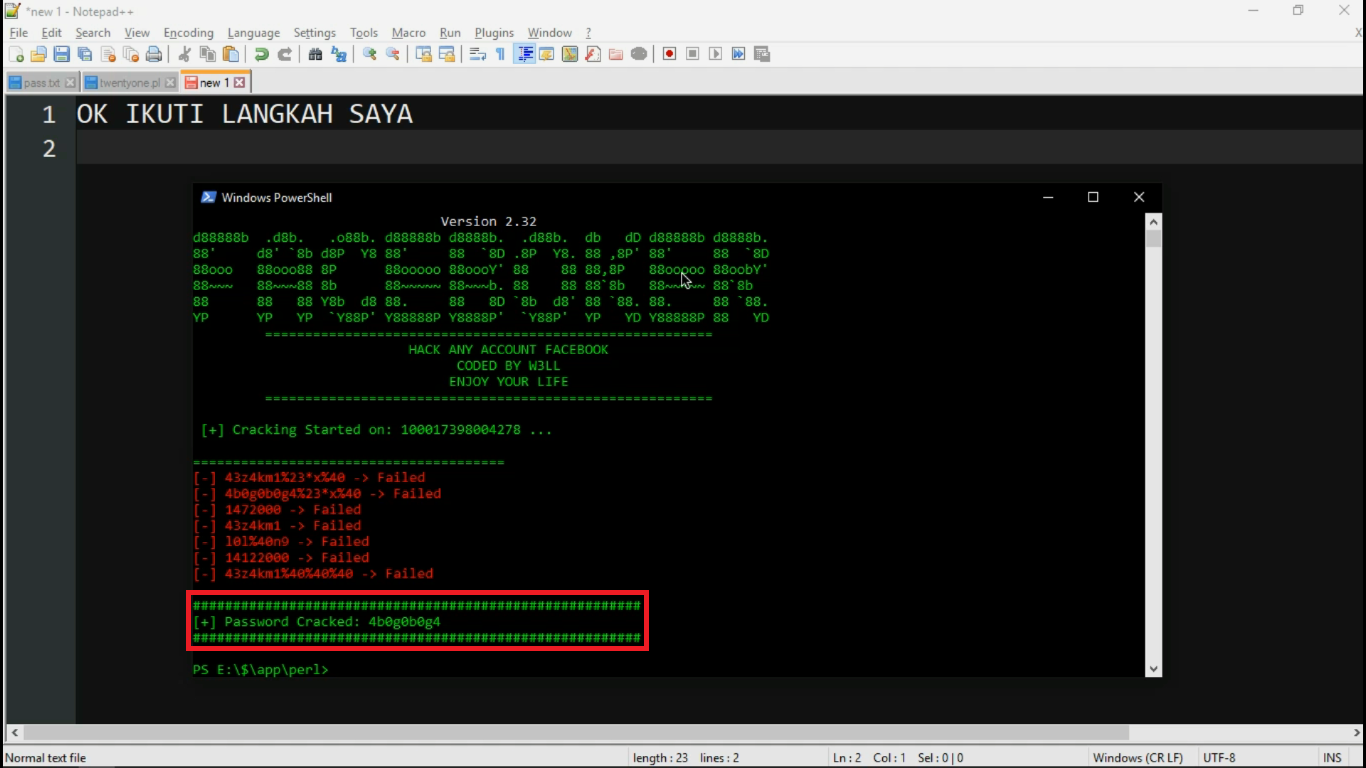This screenshot has height=768, width=1366.
Task: Select the Find icon in the toolbar
Action: pyautogui.click(x=315, y=54)
